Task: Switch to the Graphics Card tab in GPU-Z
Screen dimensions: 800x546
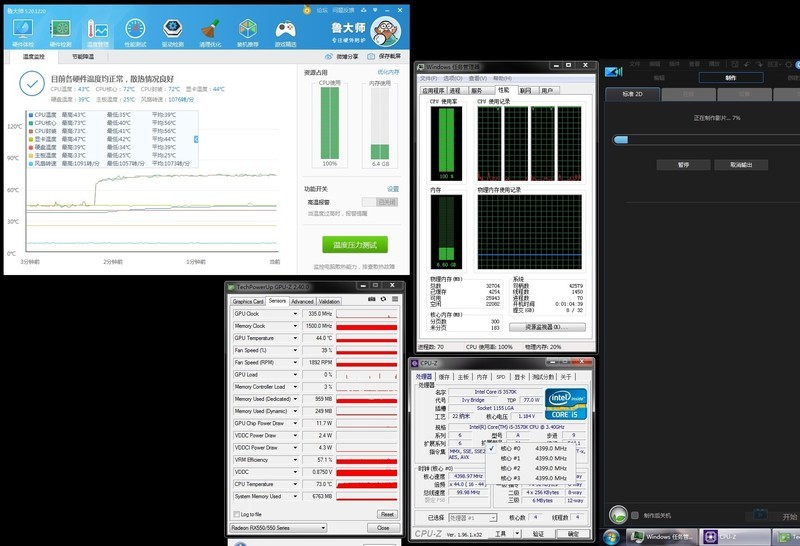Action: [248, 302]
